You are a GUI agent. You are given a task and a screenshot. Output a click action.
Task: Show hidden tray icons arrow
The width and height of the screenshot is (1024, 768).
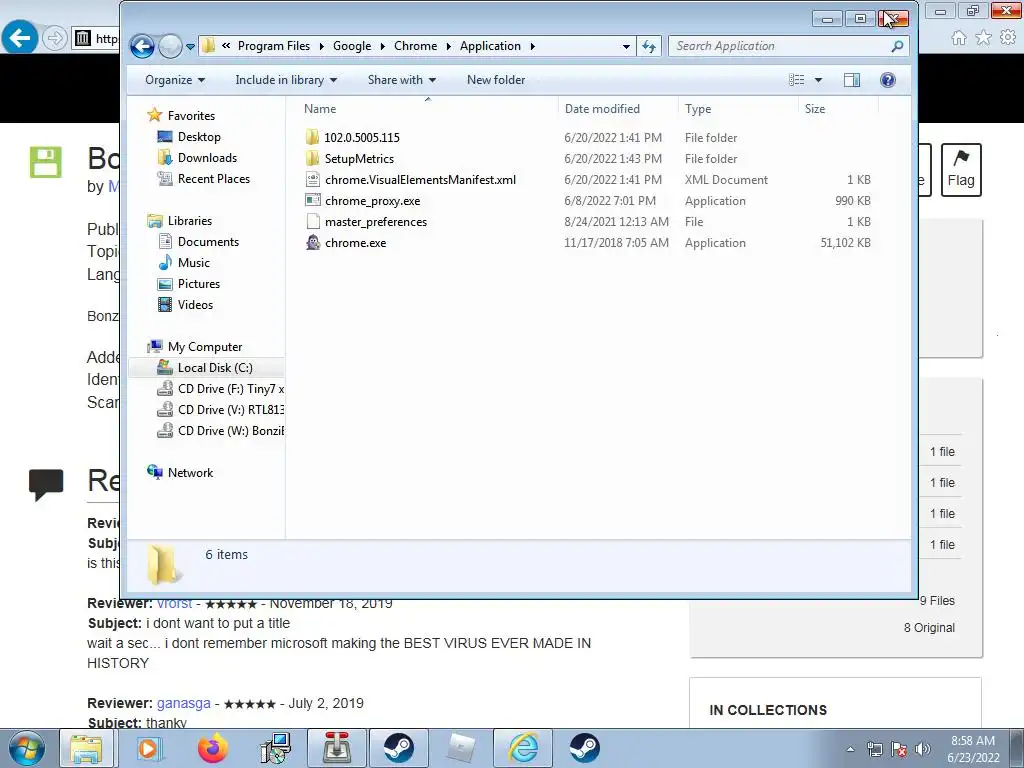[x=850, y=749]
